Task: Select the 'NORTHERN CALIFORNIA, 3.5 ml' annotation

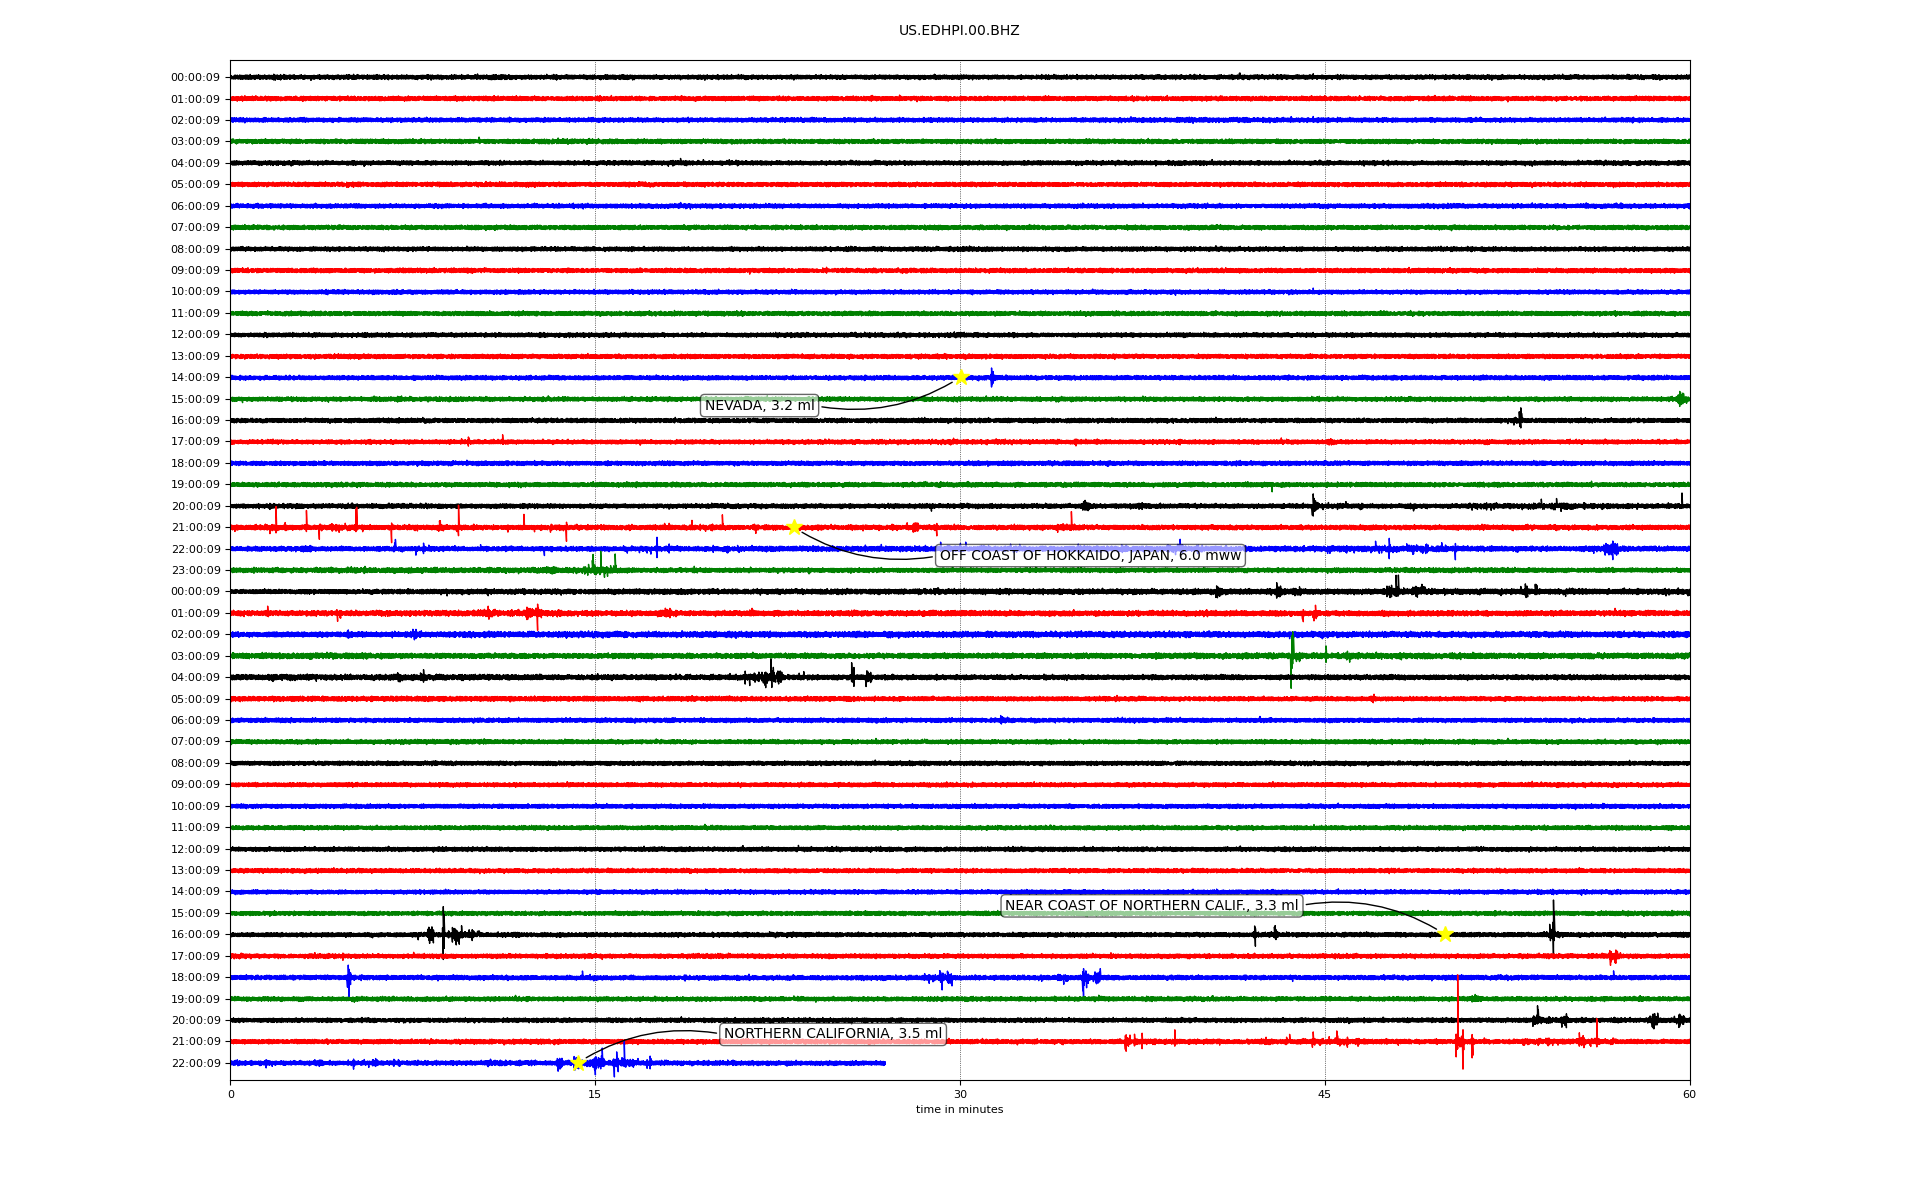Action: tap(833, 1033)
